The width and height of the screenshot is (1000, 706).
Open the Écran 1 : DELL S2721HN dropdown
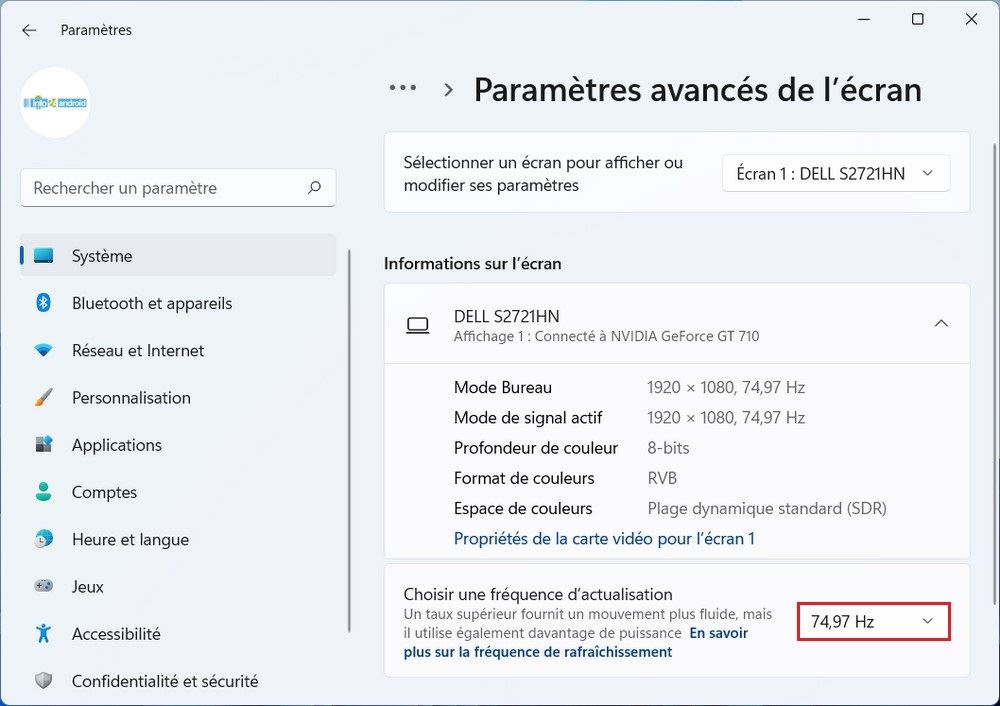[x=835, y=172]
